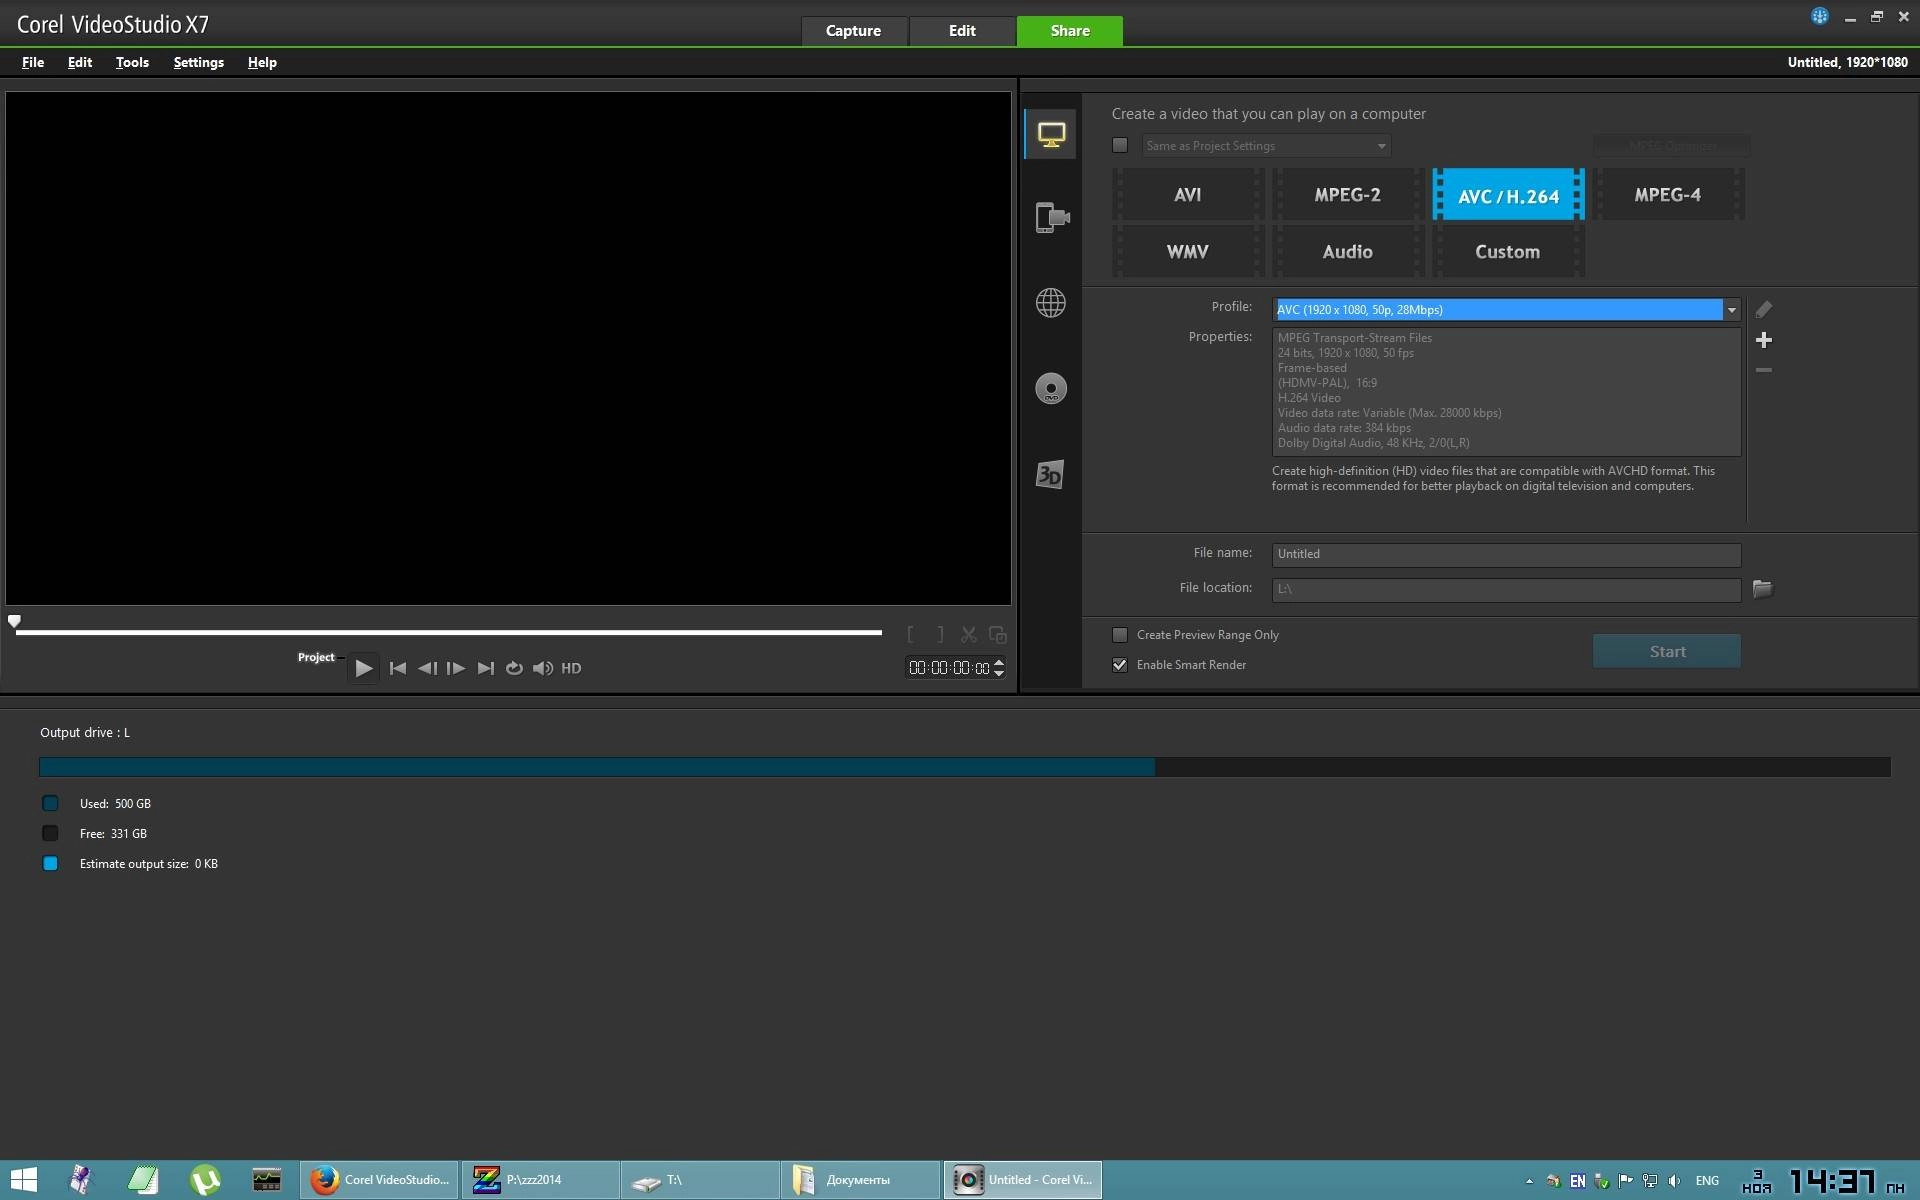Image resolution: width=1920 pixels, height=1200 pixels.
Task: Open the Settings menu
Action: (x=198, y=62)
